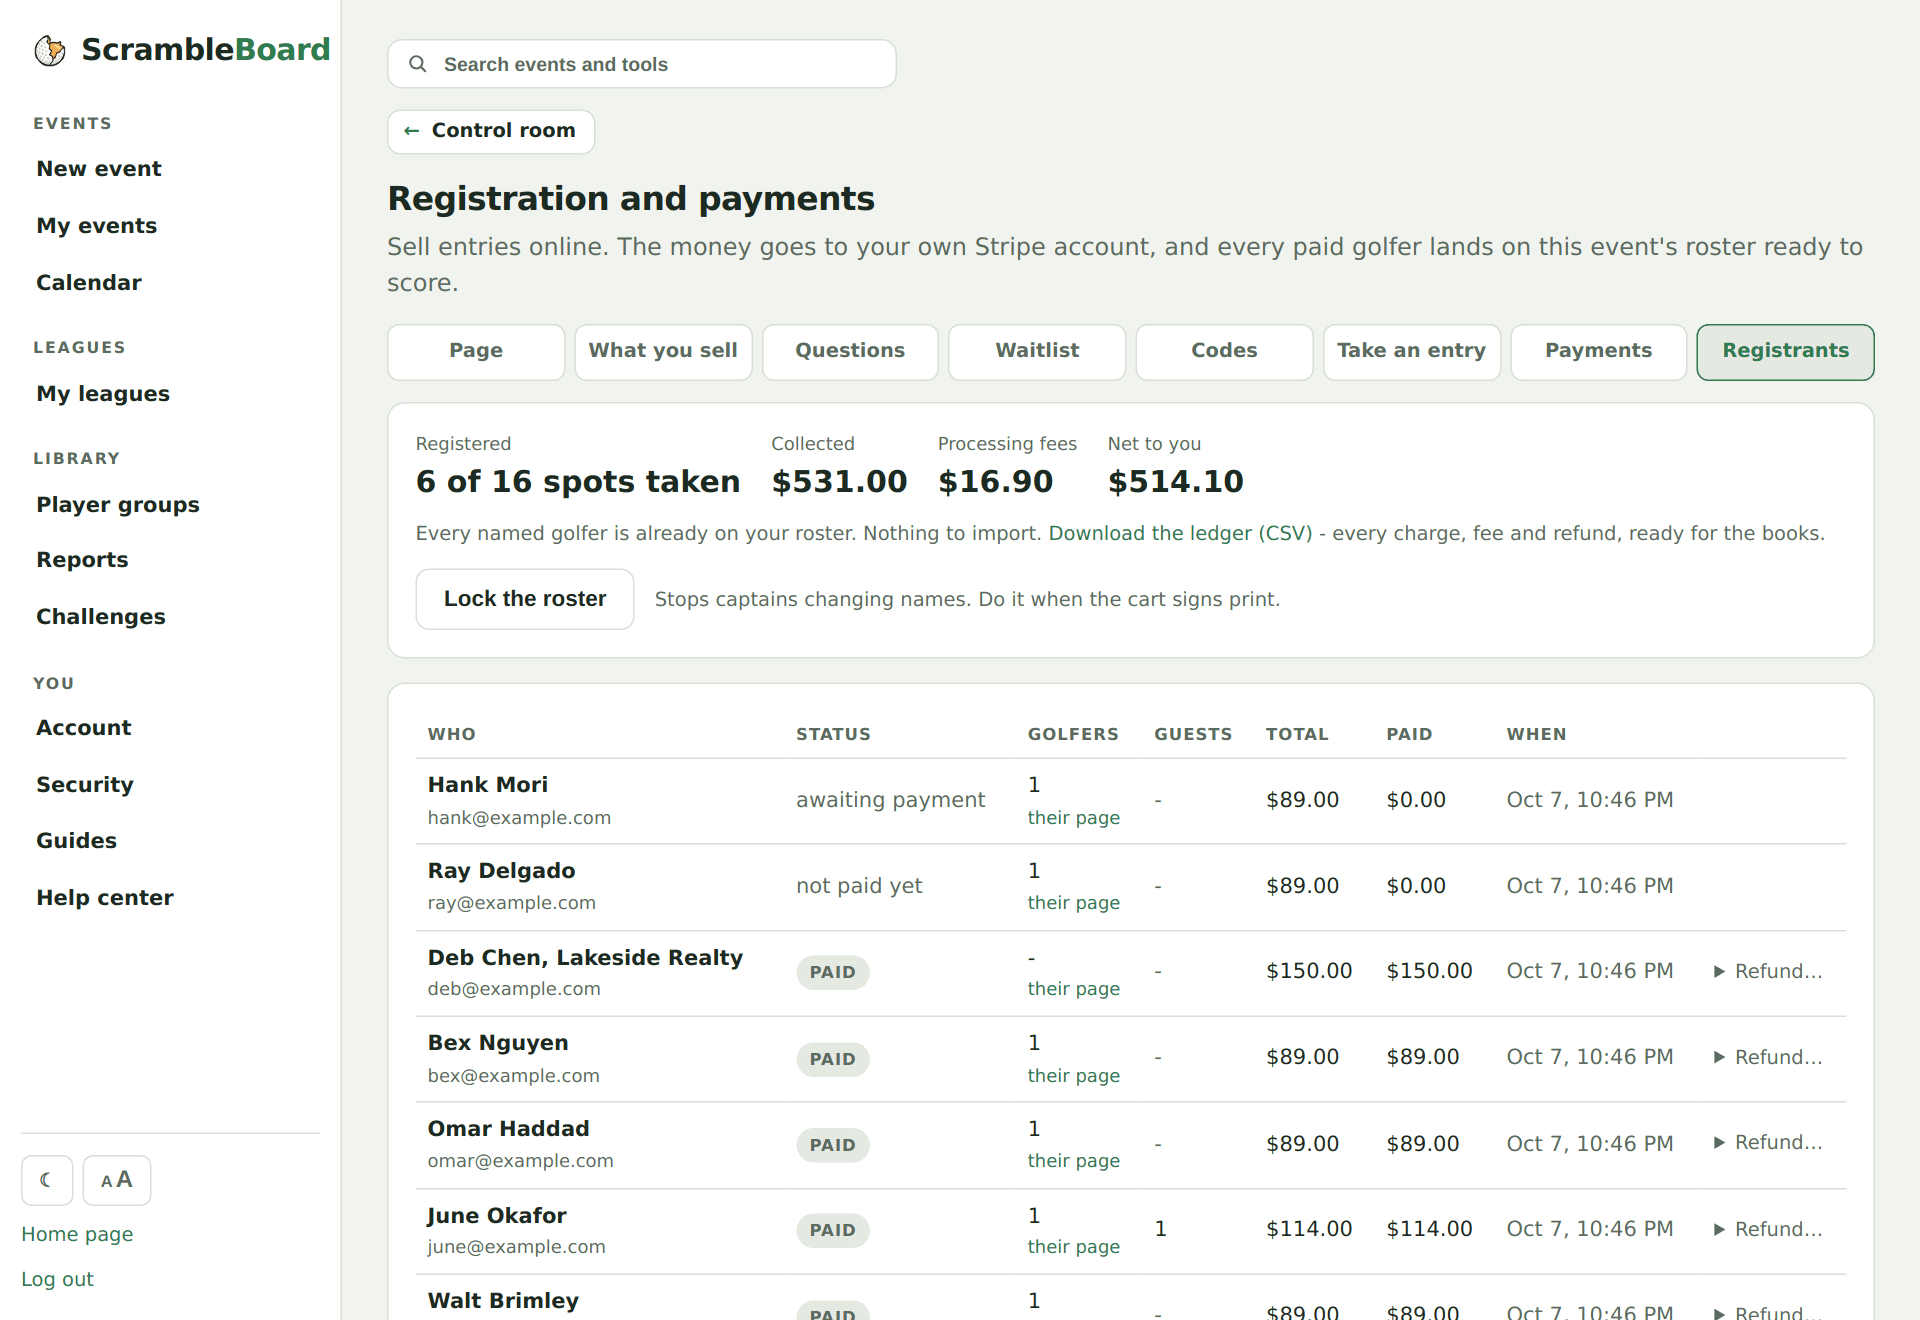Screen dimensions: 1920x1320
Task: Click the email hank@example.com
Action: (x=519, y=818)
